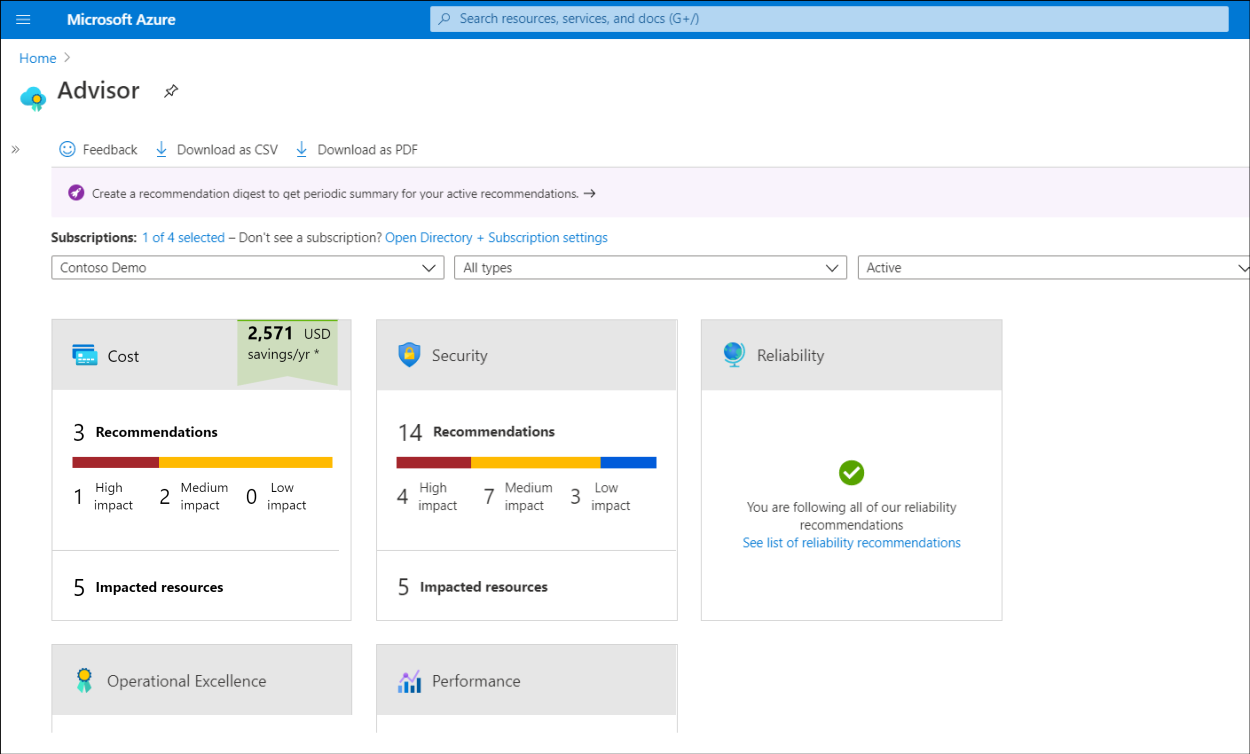1250x754 pixels.
Task: Click Cost's 0 Low impact text
Action: click(276, 496)
